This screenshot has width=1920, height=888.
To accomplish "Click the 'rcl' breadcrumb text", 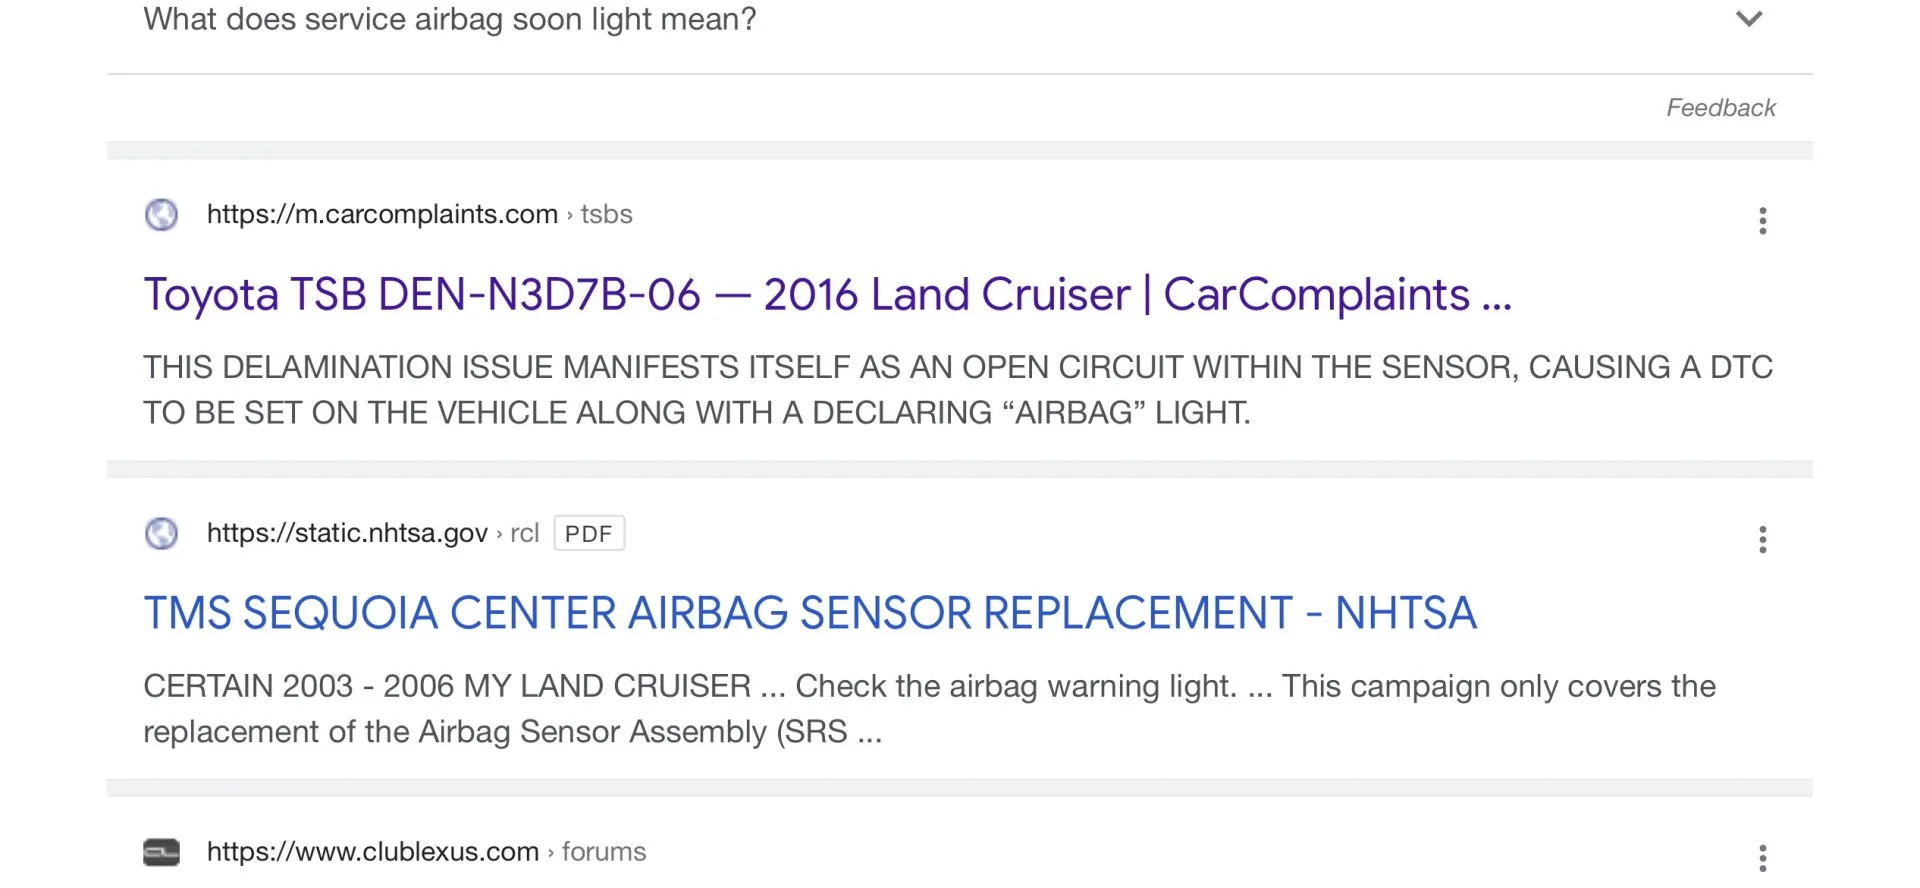I will (x=524, y=533).
